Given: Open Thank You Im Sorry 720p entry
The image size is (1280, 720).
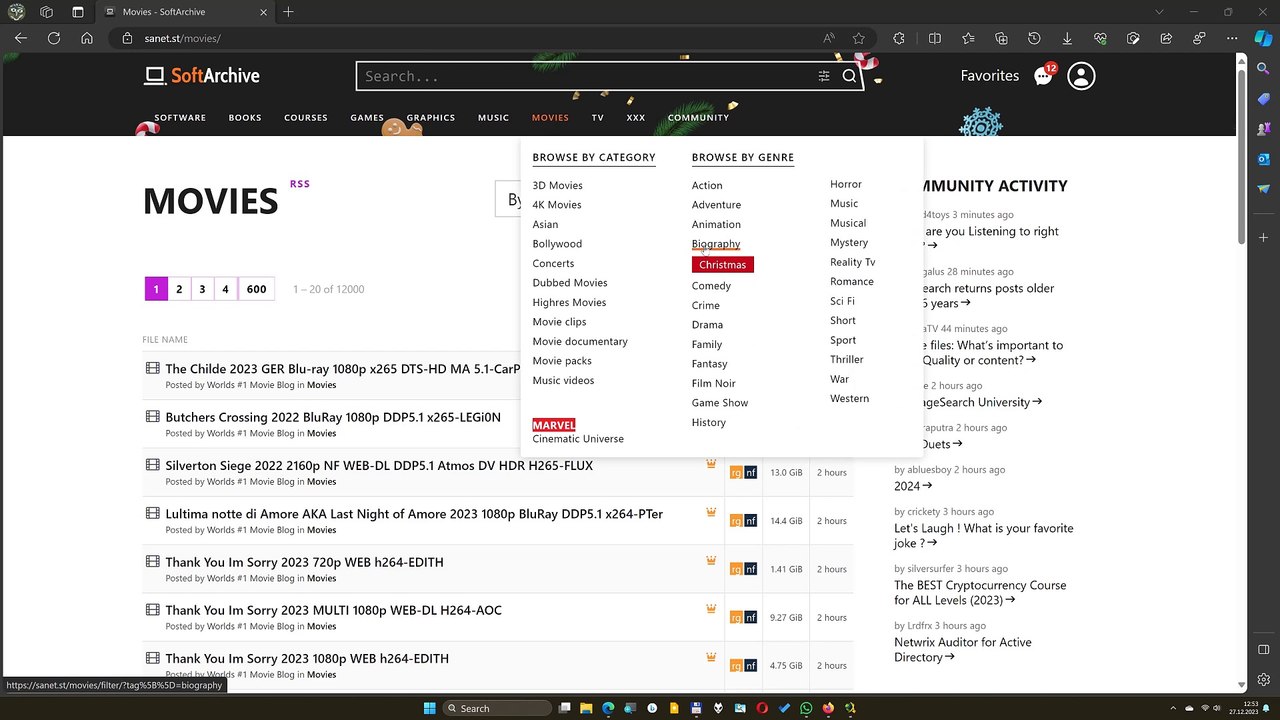Looking at the screenshot, I should tap(304, 562).
